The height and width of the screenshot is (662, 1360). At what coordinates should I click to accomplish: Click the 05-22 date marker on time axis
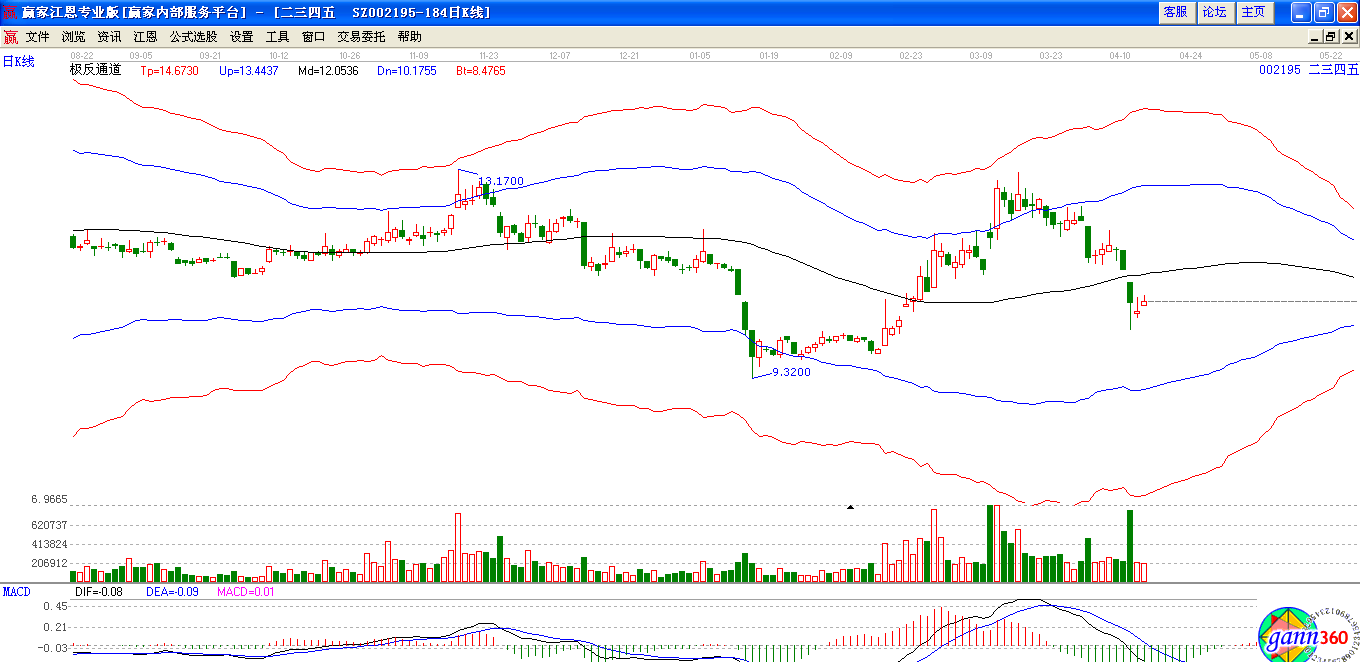[x=1330, y=56]
